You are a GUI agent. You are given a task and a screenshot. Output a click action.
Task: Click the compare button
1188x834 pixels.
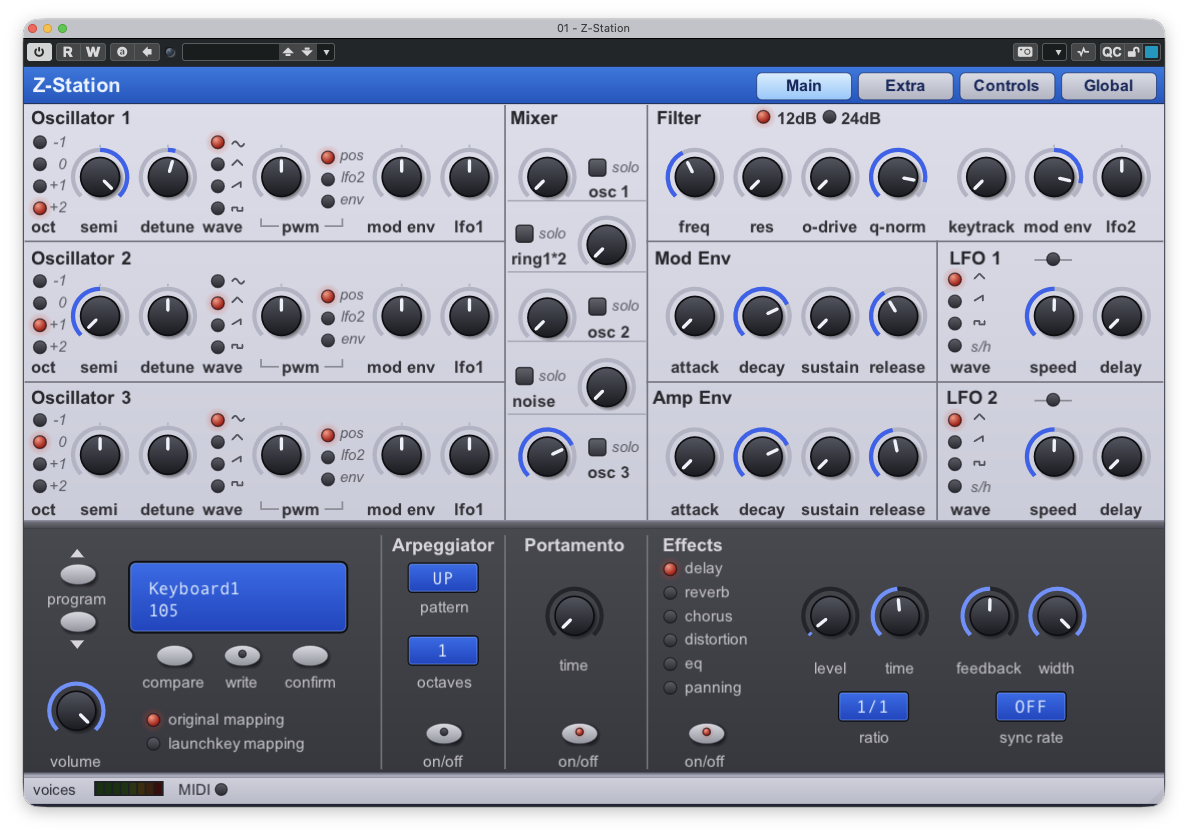click(x=175, y=655)
